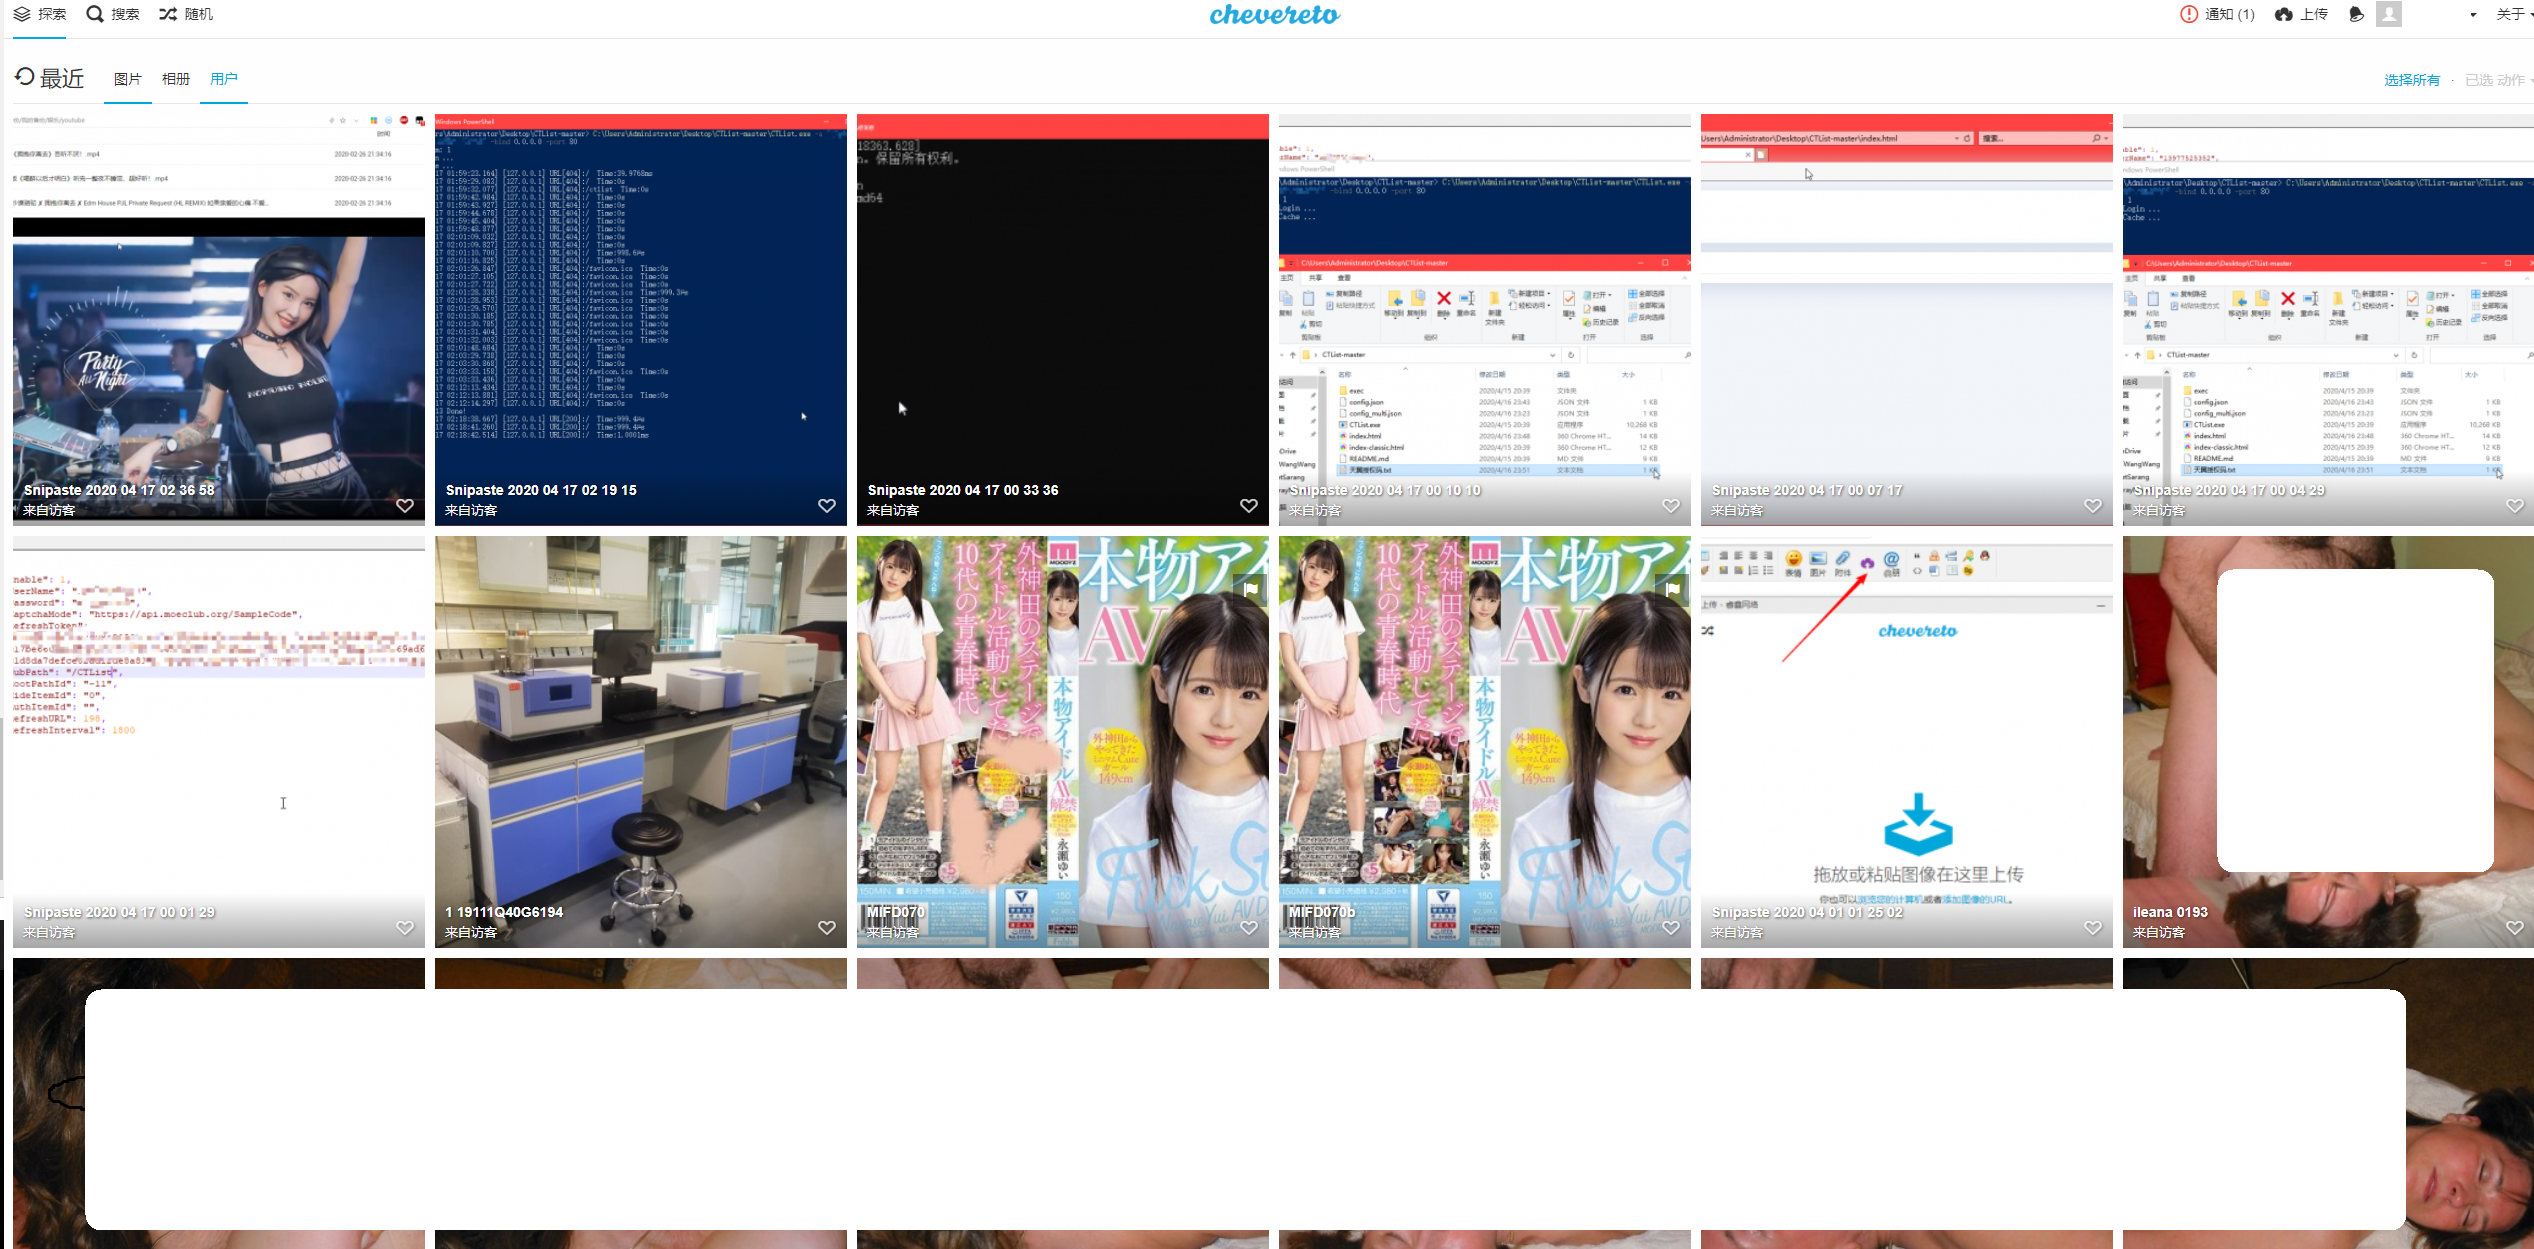Image resolution: width=2534 pixels, height=1249 pixels.
Task: Toggle the heart on the 1 19111Q40G6194 photo
Action: 827,927
